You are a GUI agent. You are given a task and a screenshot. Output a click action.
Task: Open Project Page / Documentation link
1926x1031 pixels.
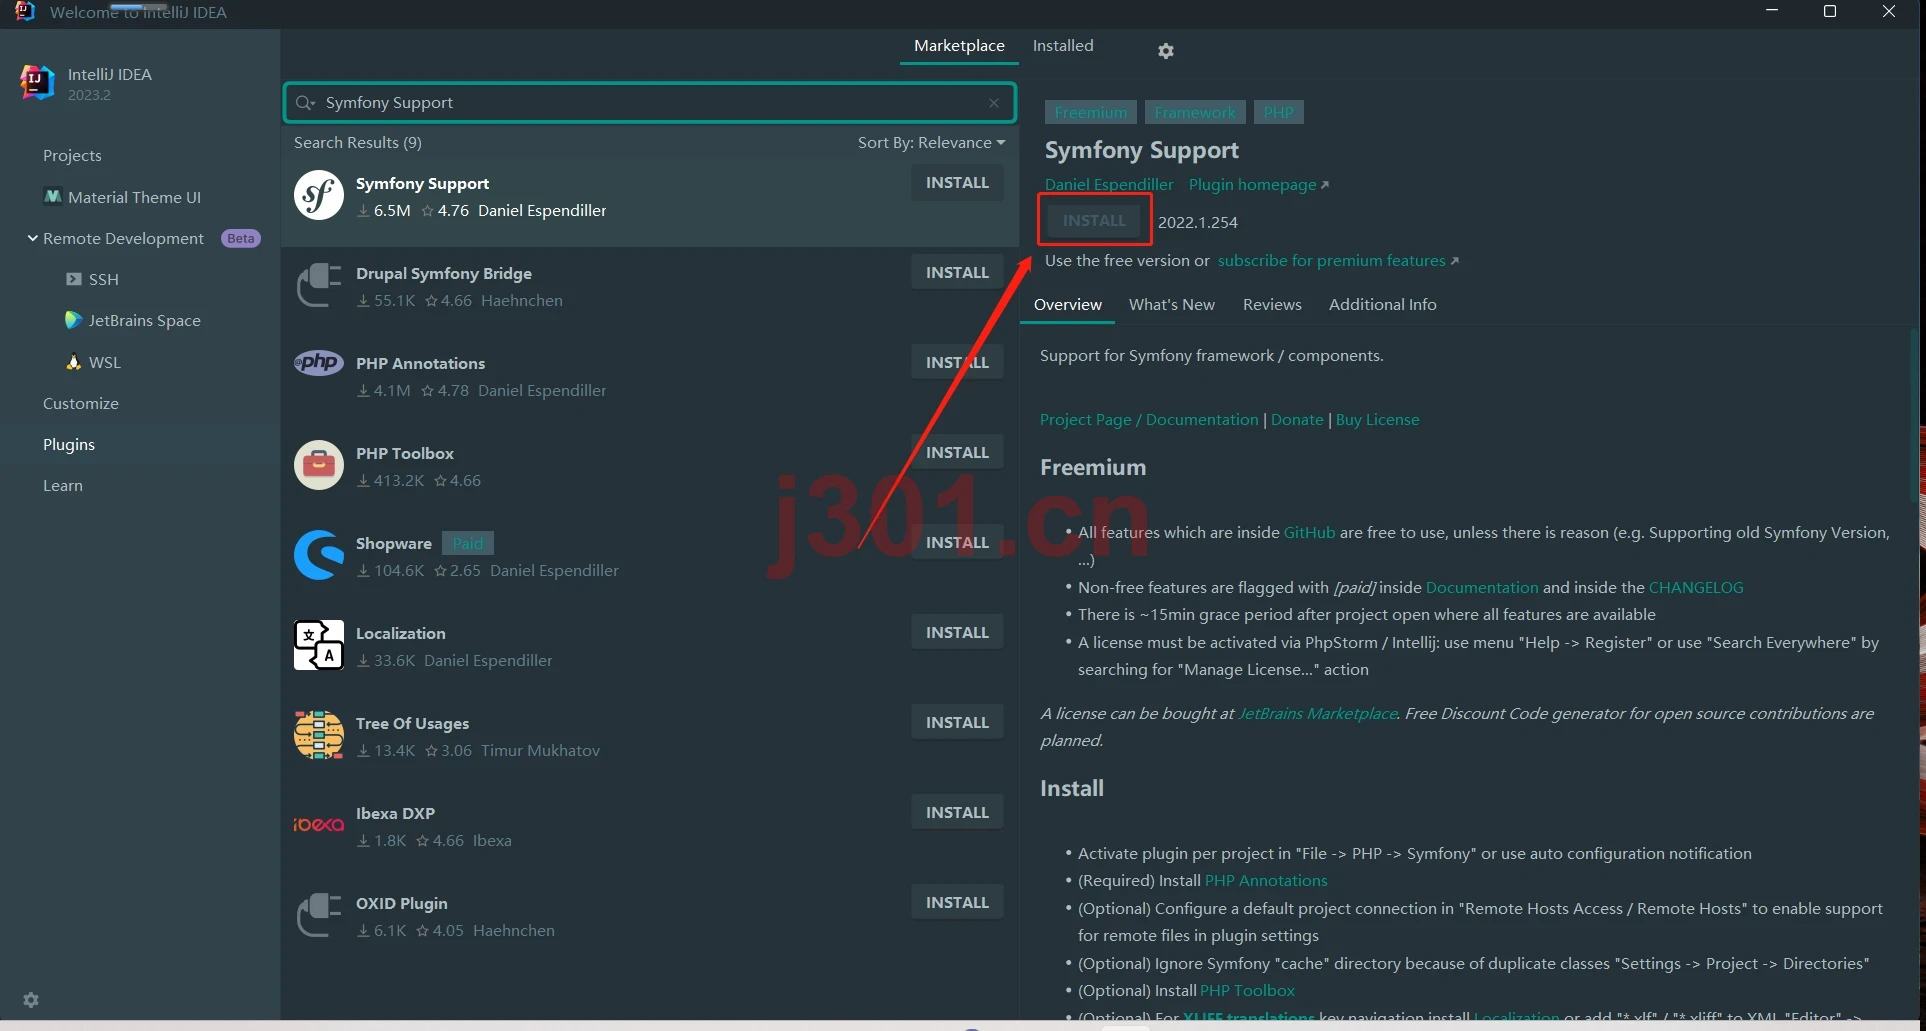click(x=1149, y=420)
